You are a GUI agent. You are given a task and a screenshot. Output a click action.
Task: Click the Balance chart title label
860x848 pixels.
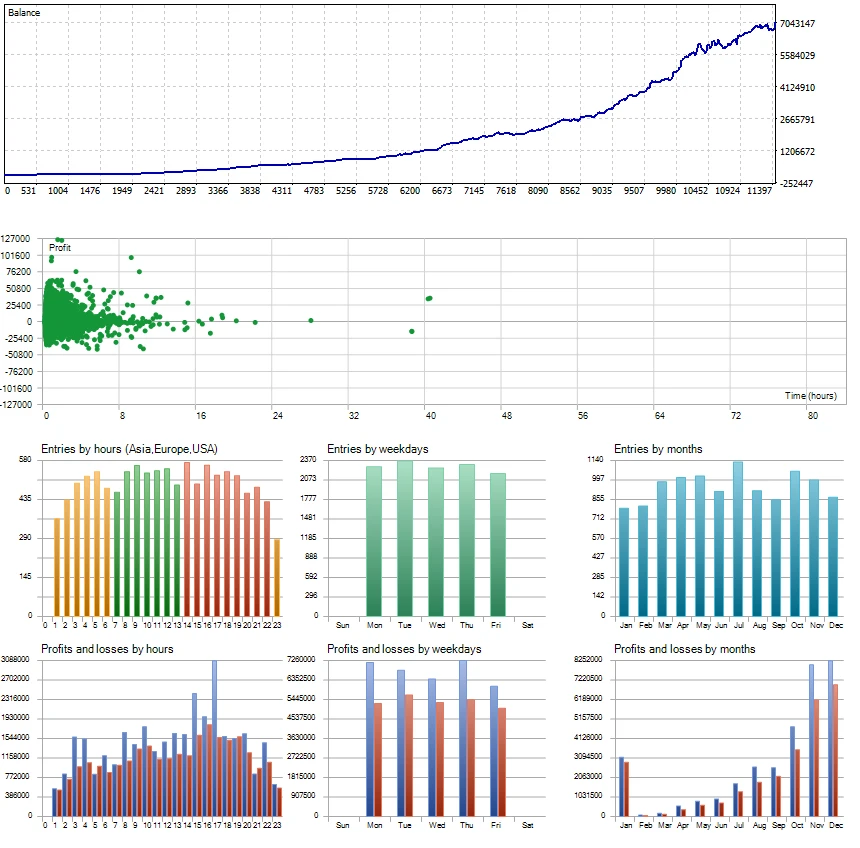click(x=24, y=12)
